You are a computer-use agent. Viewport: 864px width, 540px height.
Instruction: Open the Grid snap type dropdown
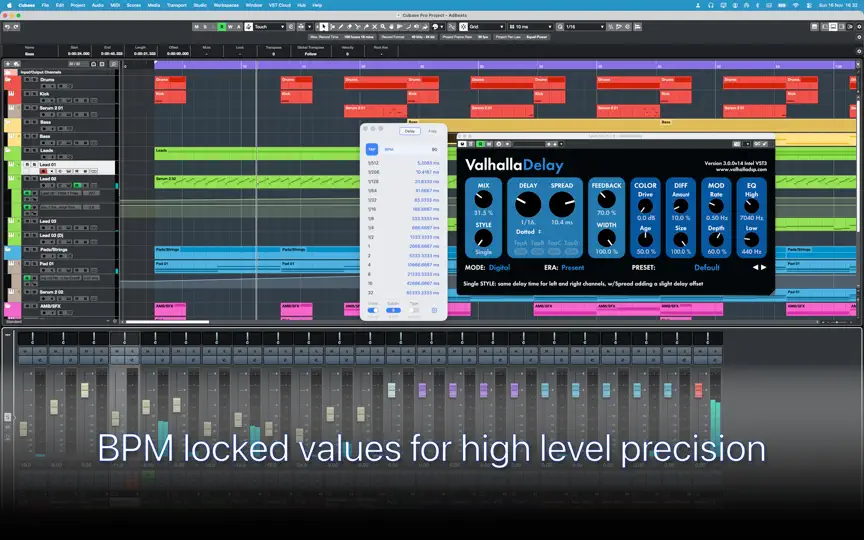point(486,26)
